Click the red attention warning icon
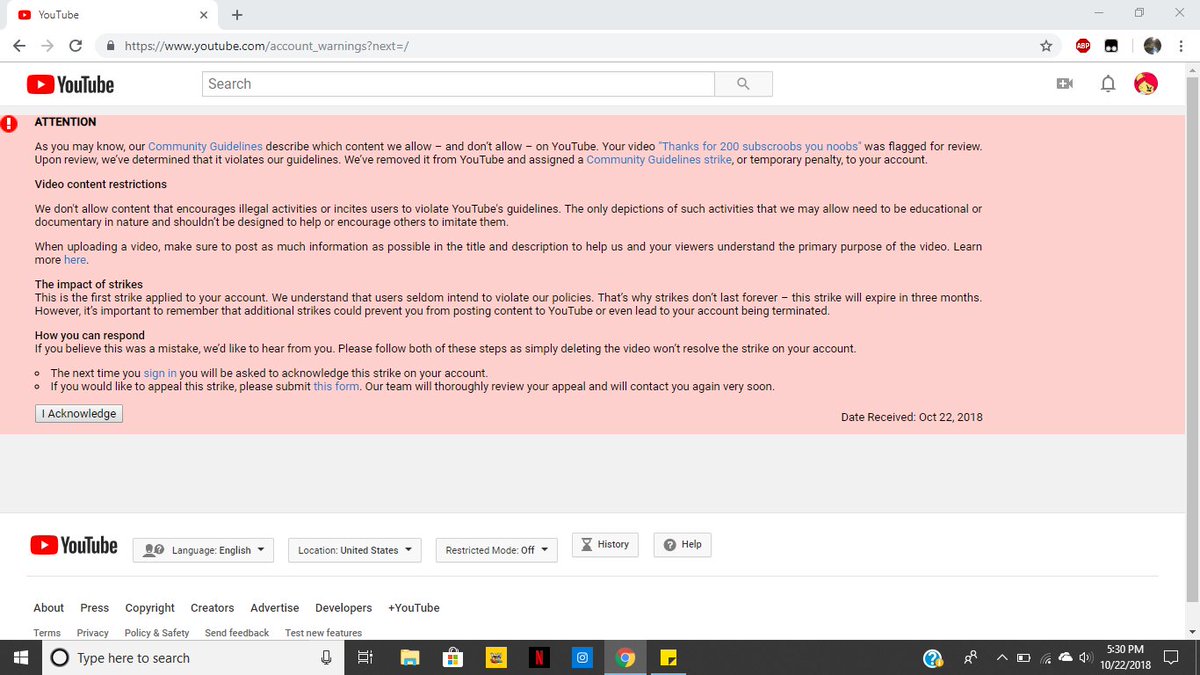This screenshot has width=1200, height=675. [x=9, y=124]
